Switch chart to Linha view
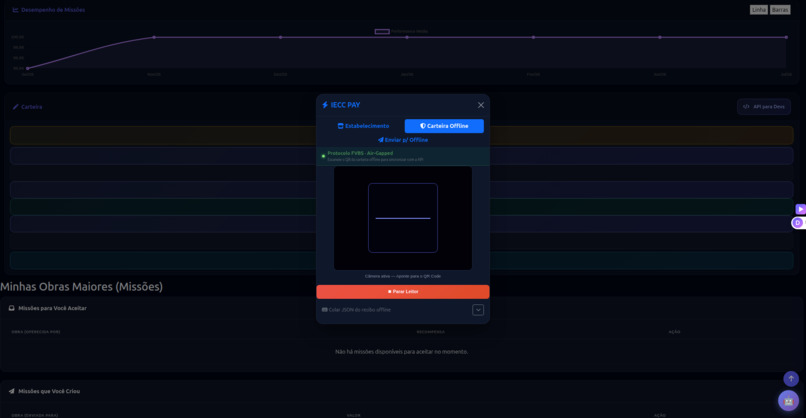Image resolution: width=806 pixels, height=418 pixels. click(759, 10)
